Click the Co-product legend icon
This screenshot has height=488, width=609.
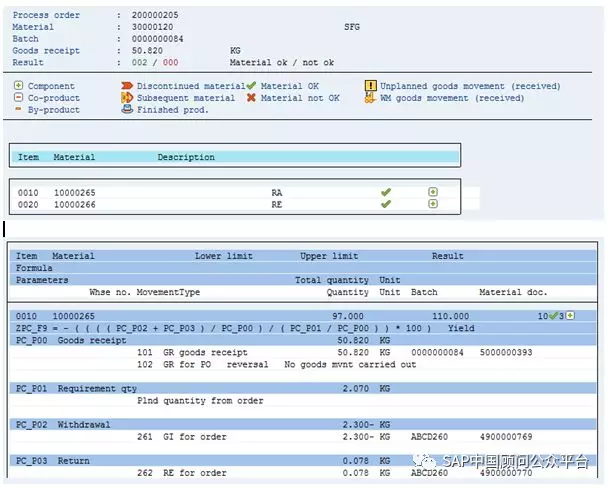tap(19, 98)
